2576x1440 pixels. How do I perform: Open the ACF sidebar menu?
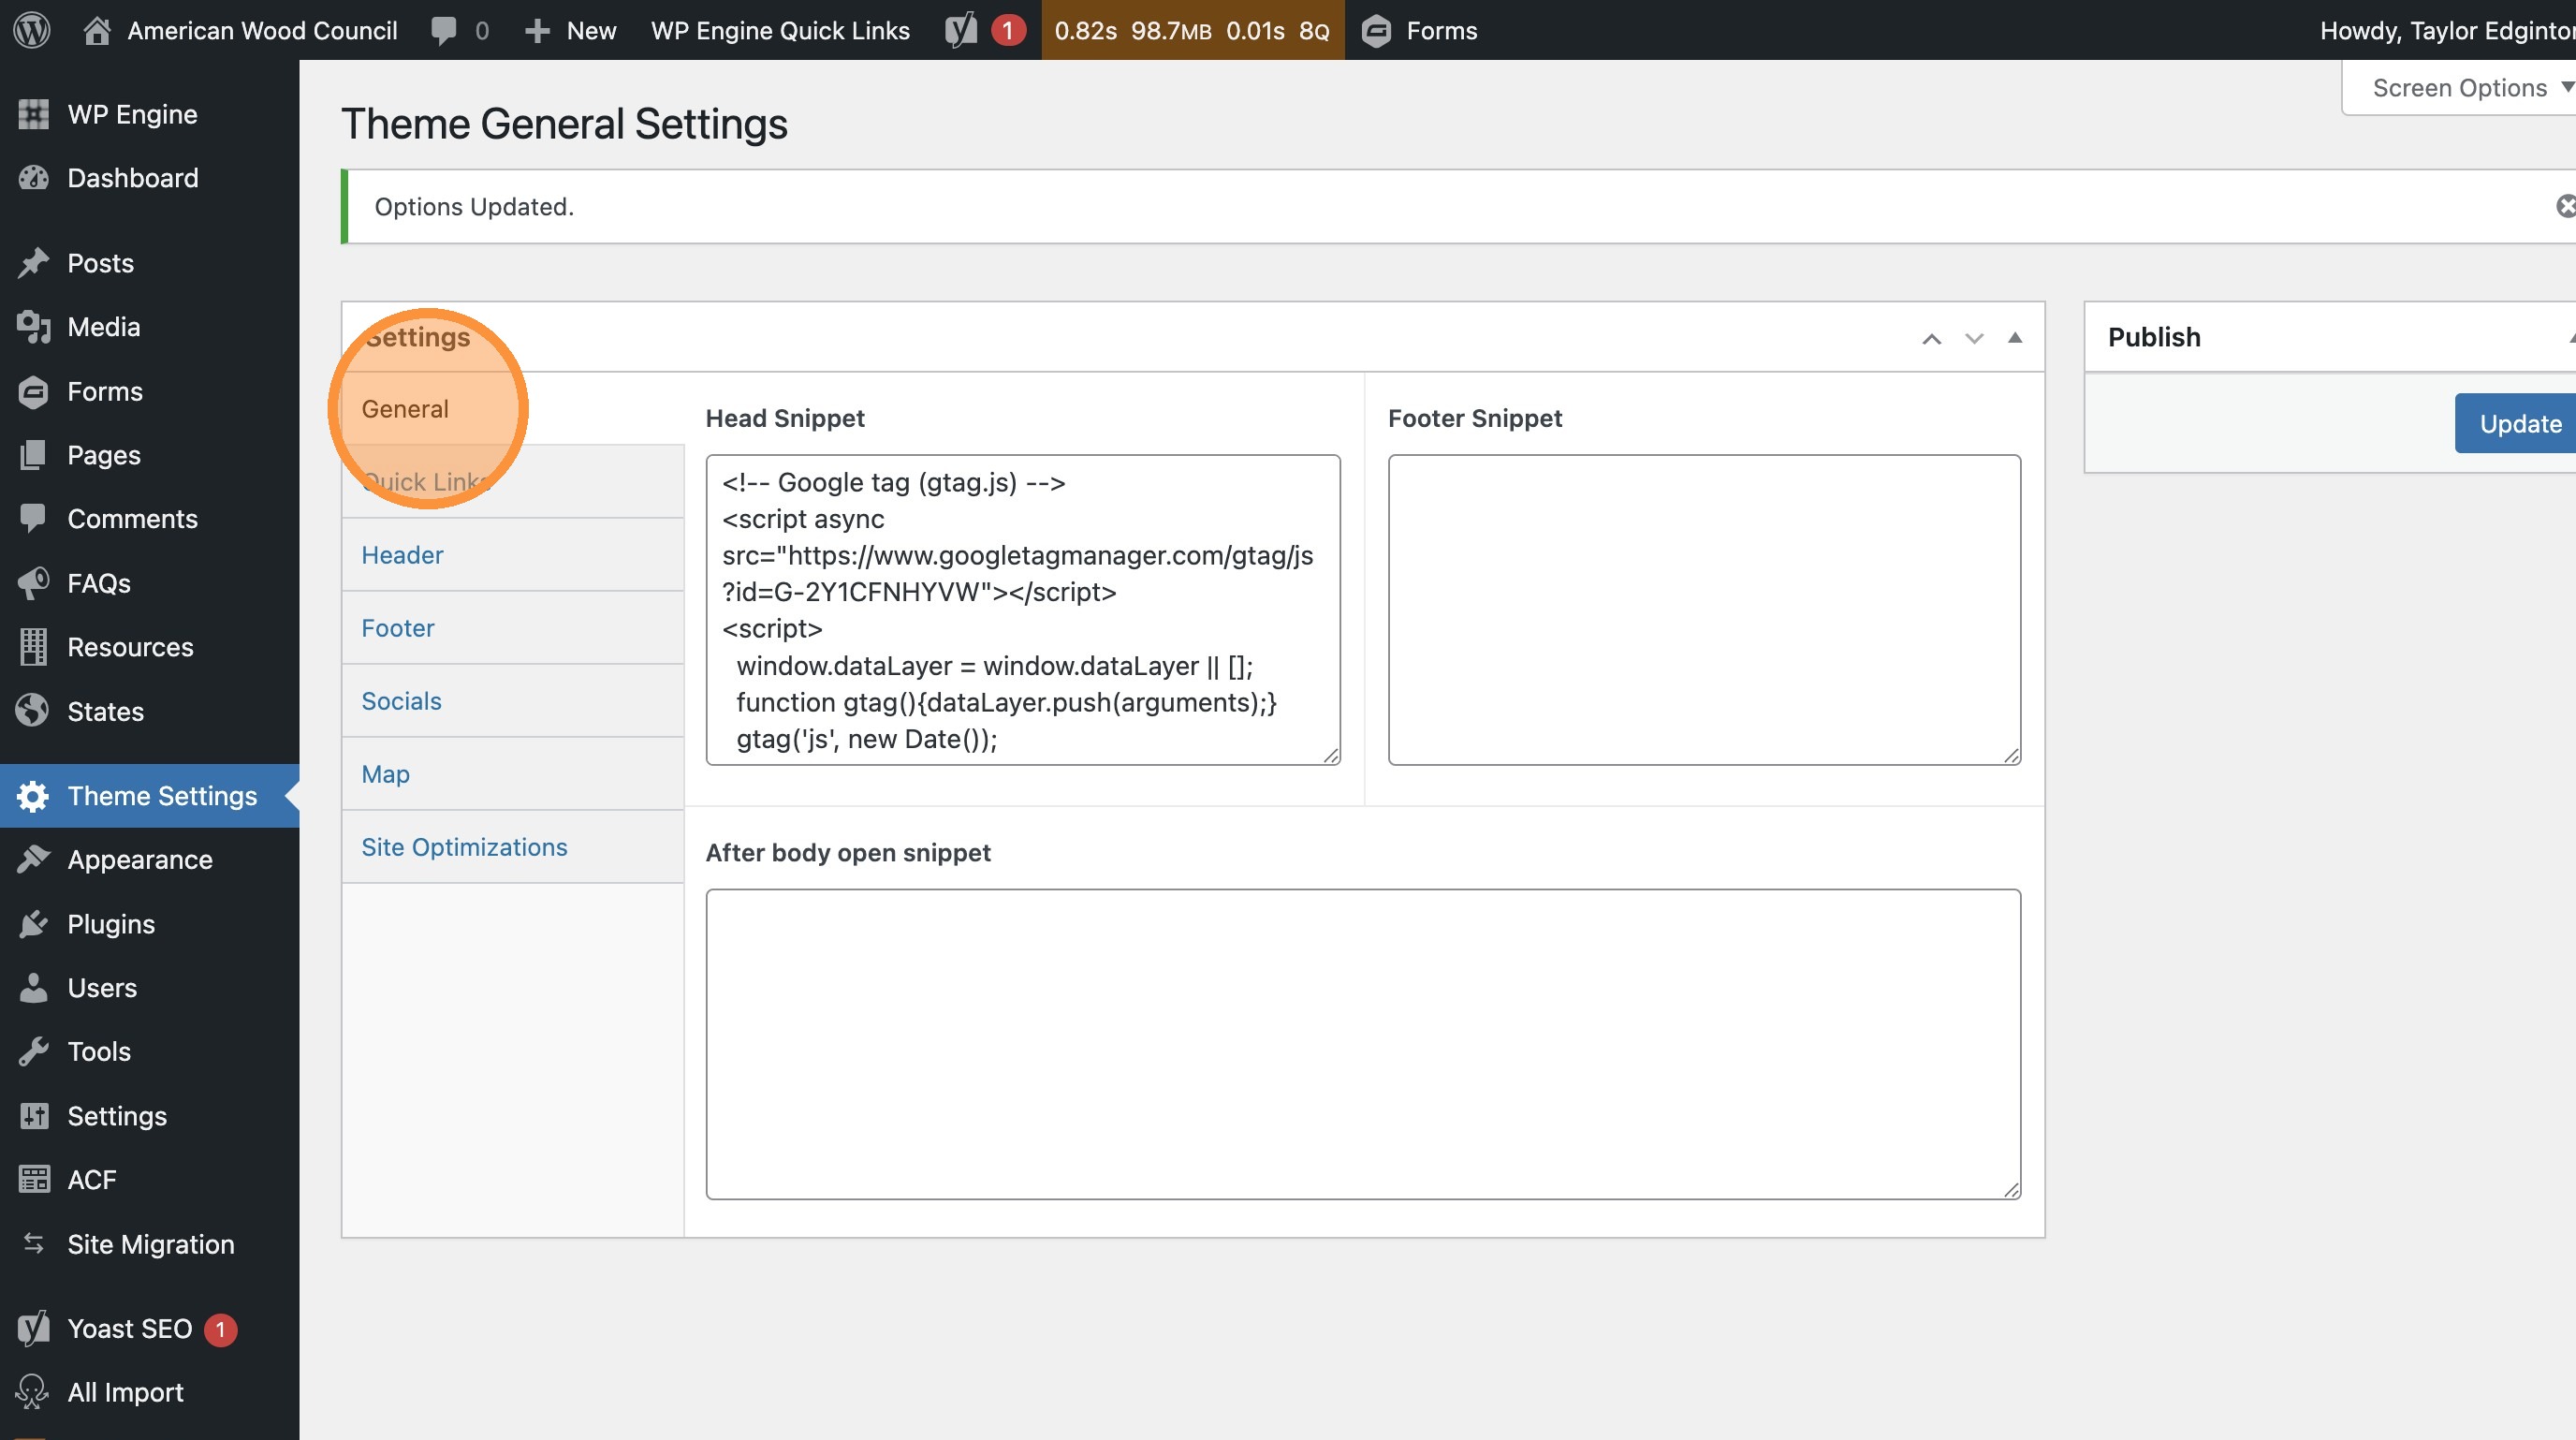pos(91,1179)
